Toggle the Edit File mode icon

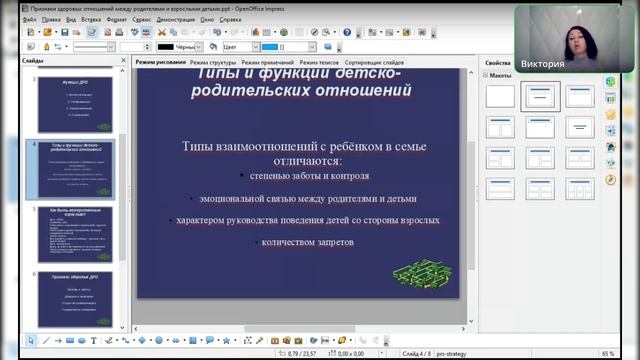point(92,32)
